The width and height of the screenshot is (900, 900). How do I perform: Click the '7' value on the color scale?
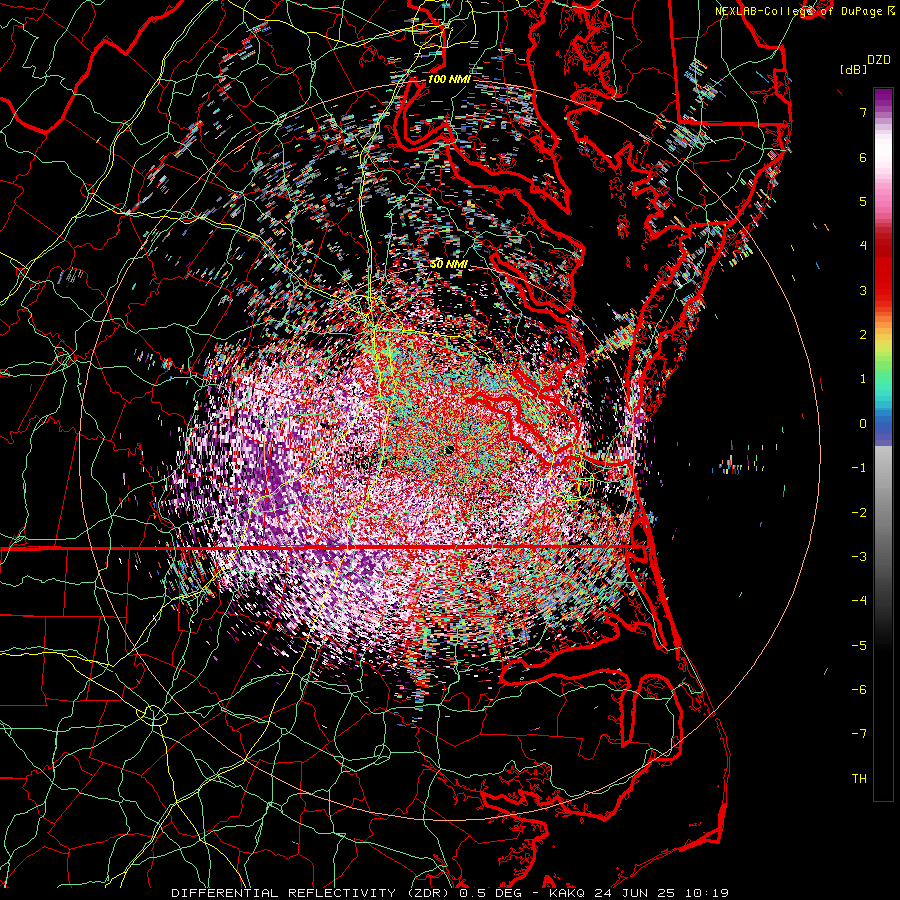(x=863, y=112)
